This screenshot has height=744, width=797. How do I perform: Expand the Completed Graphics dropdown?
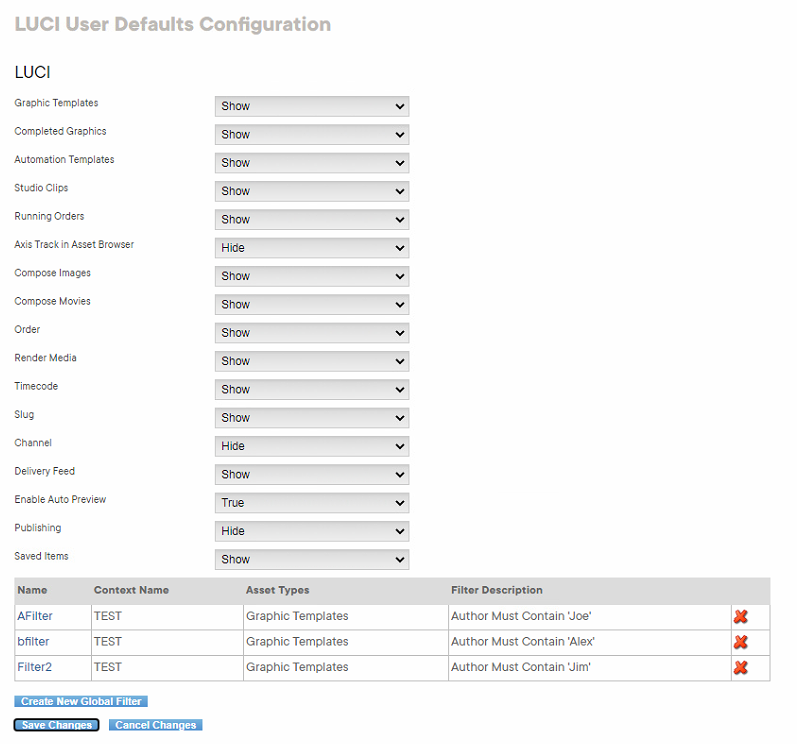pos(311,134)
